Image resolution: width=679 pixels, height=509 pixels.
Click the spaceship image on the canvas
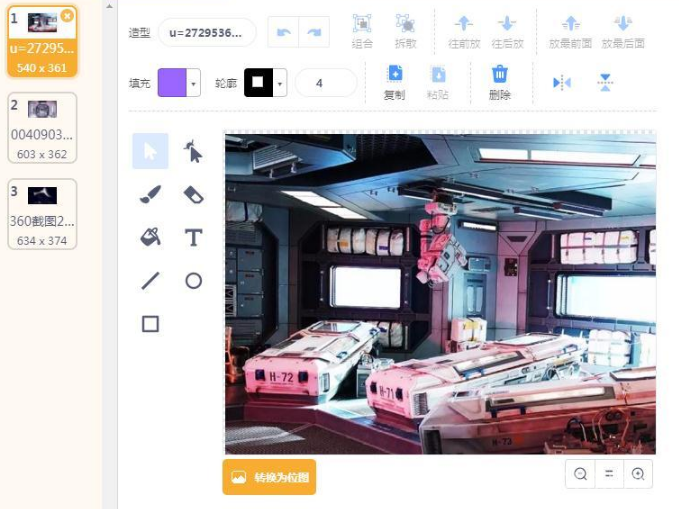[440, 294]
